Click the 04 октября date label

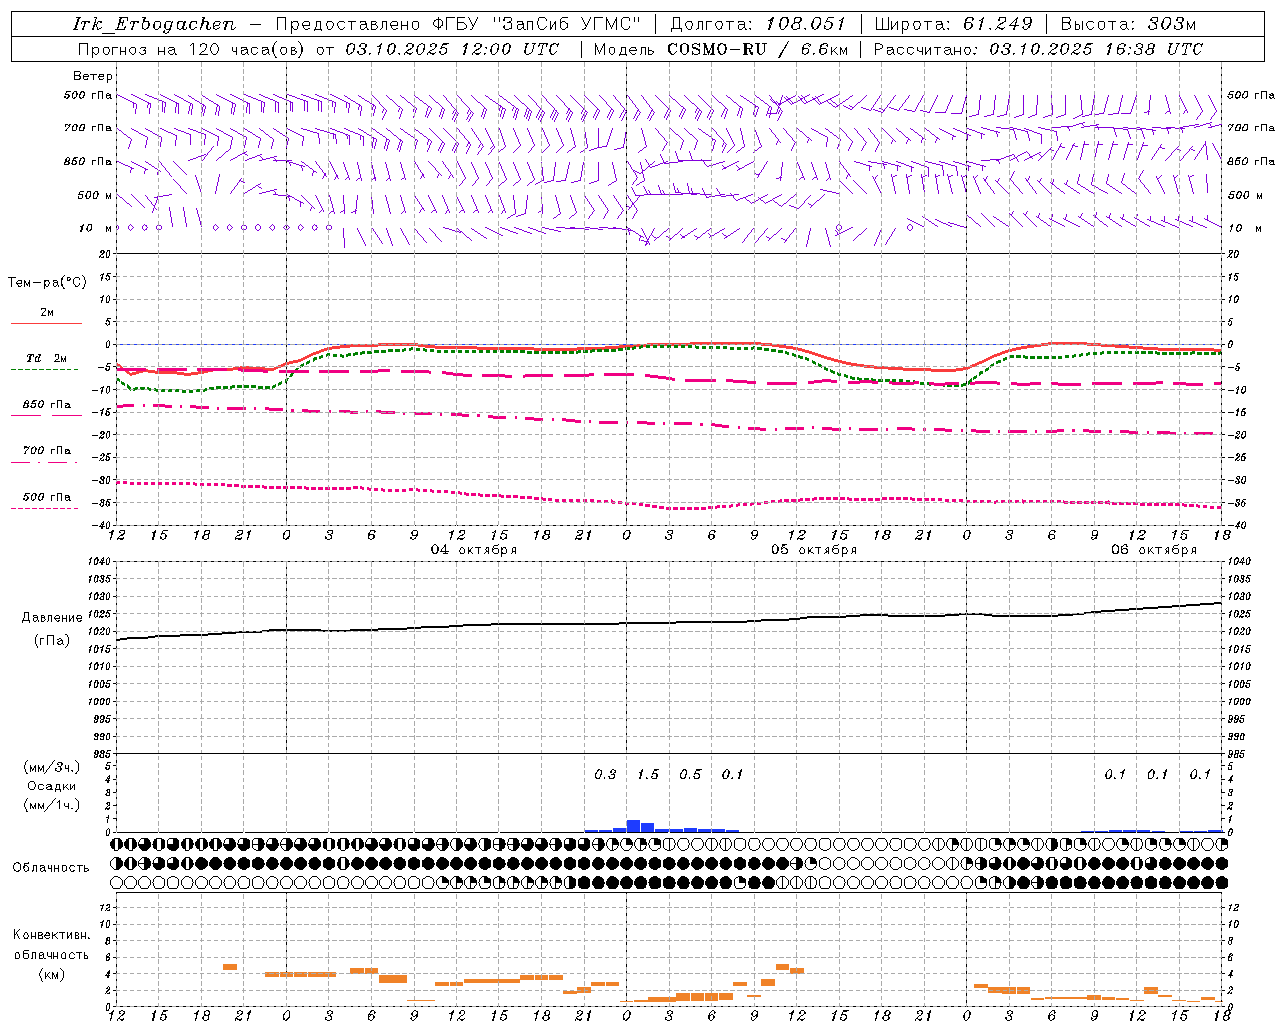(x=474, y=550)
